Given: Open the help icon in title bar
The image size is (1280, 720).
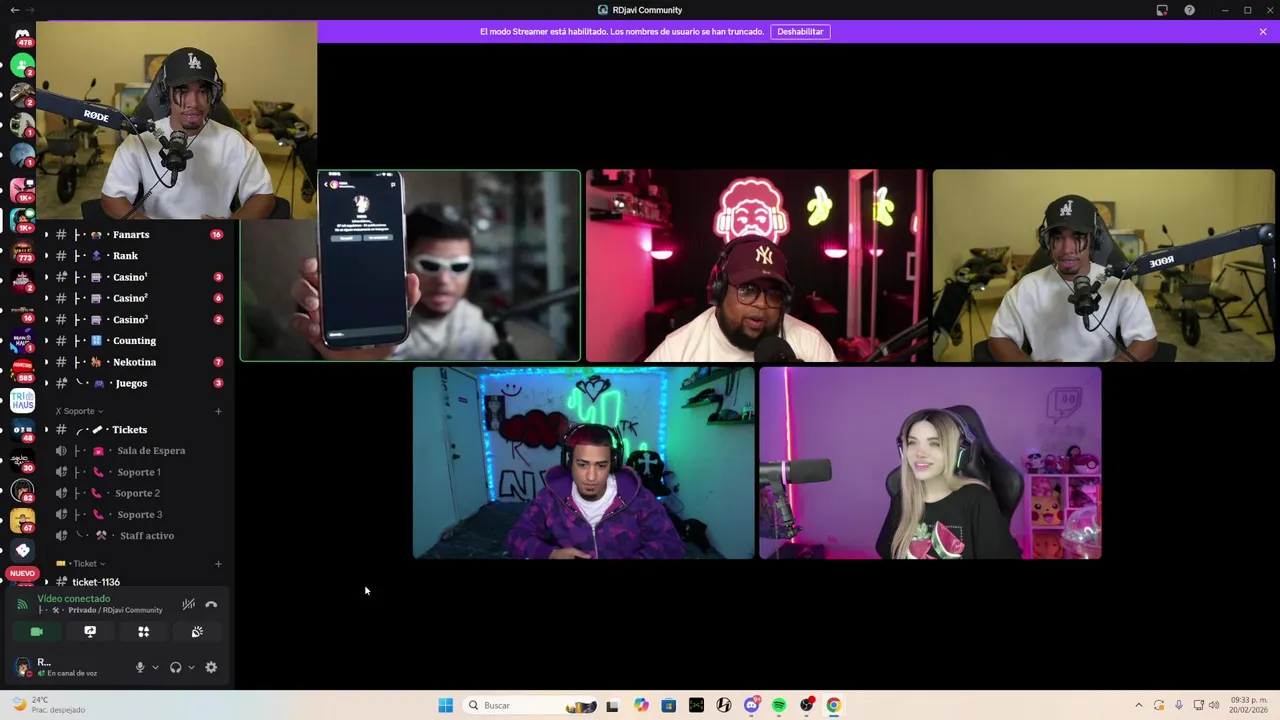Looking at the screenshot, I should coord(1189,10).
